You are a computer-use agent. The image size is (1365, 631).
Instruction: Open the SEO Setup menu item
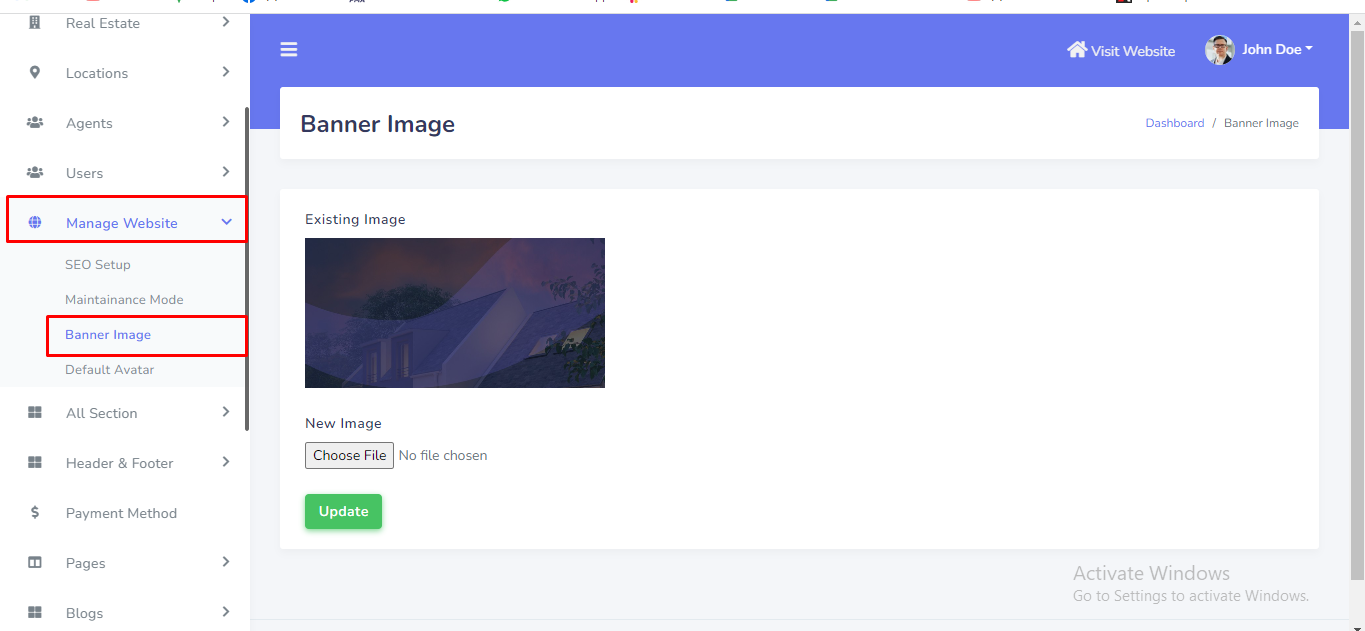pos(98,265)
